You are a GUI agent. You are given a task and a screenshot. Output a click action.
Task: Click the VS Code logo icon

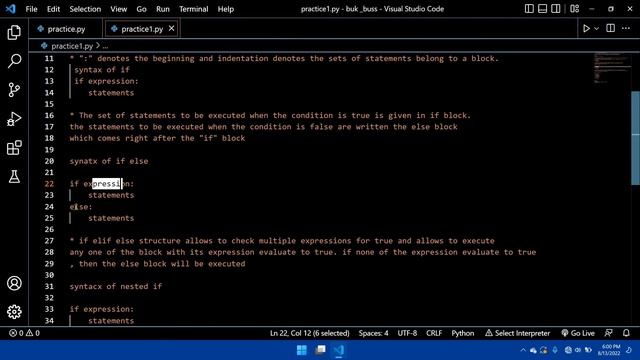click(11, 9)
